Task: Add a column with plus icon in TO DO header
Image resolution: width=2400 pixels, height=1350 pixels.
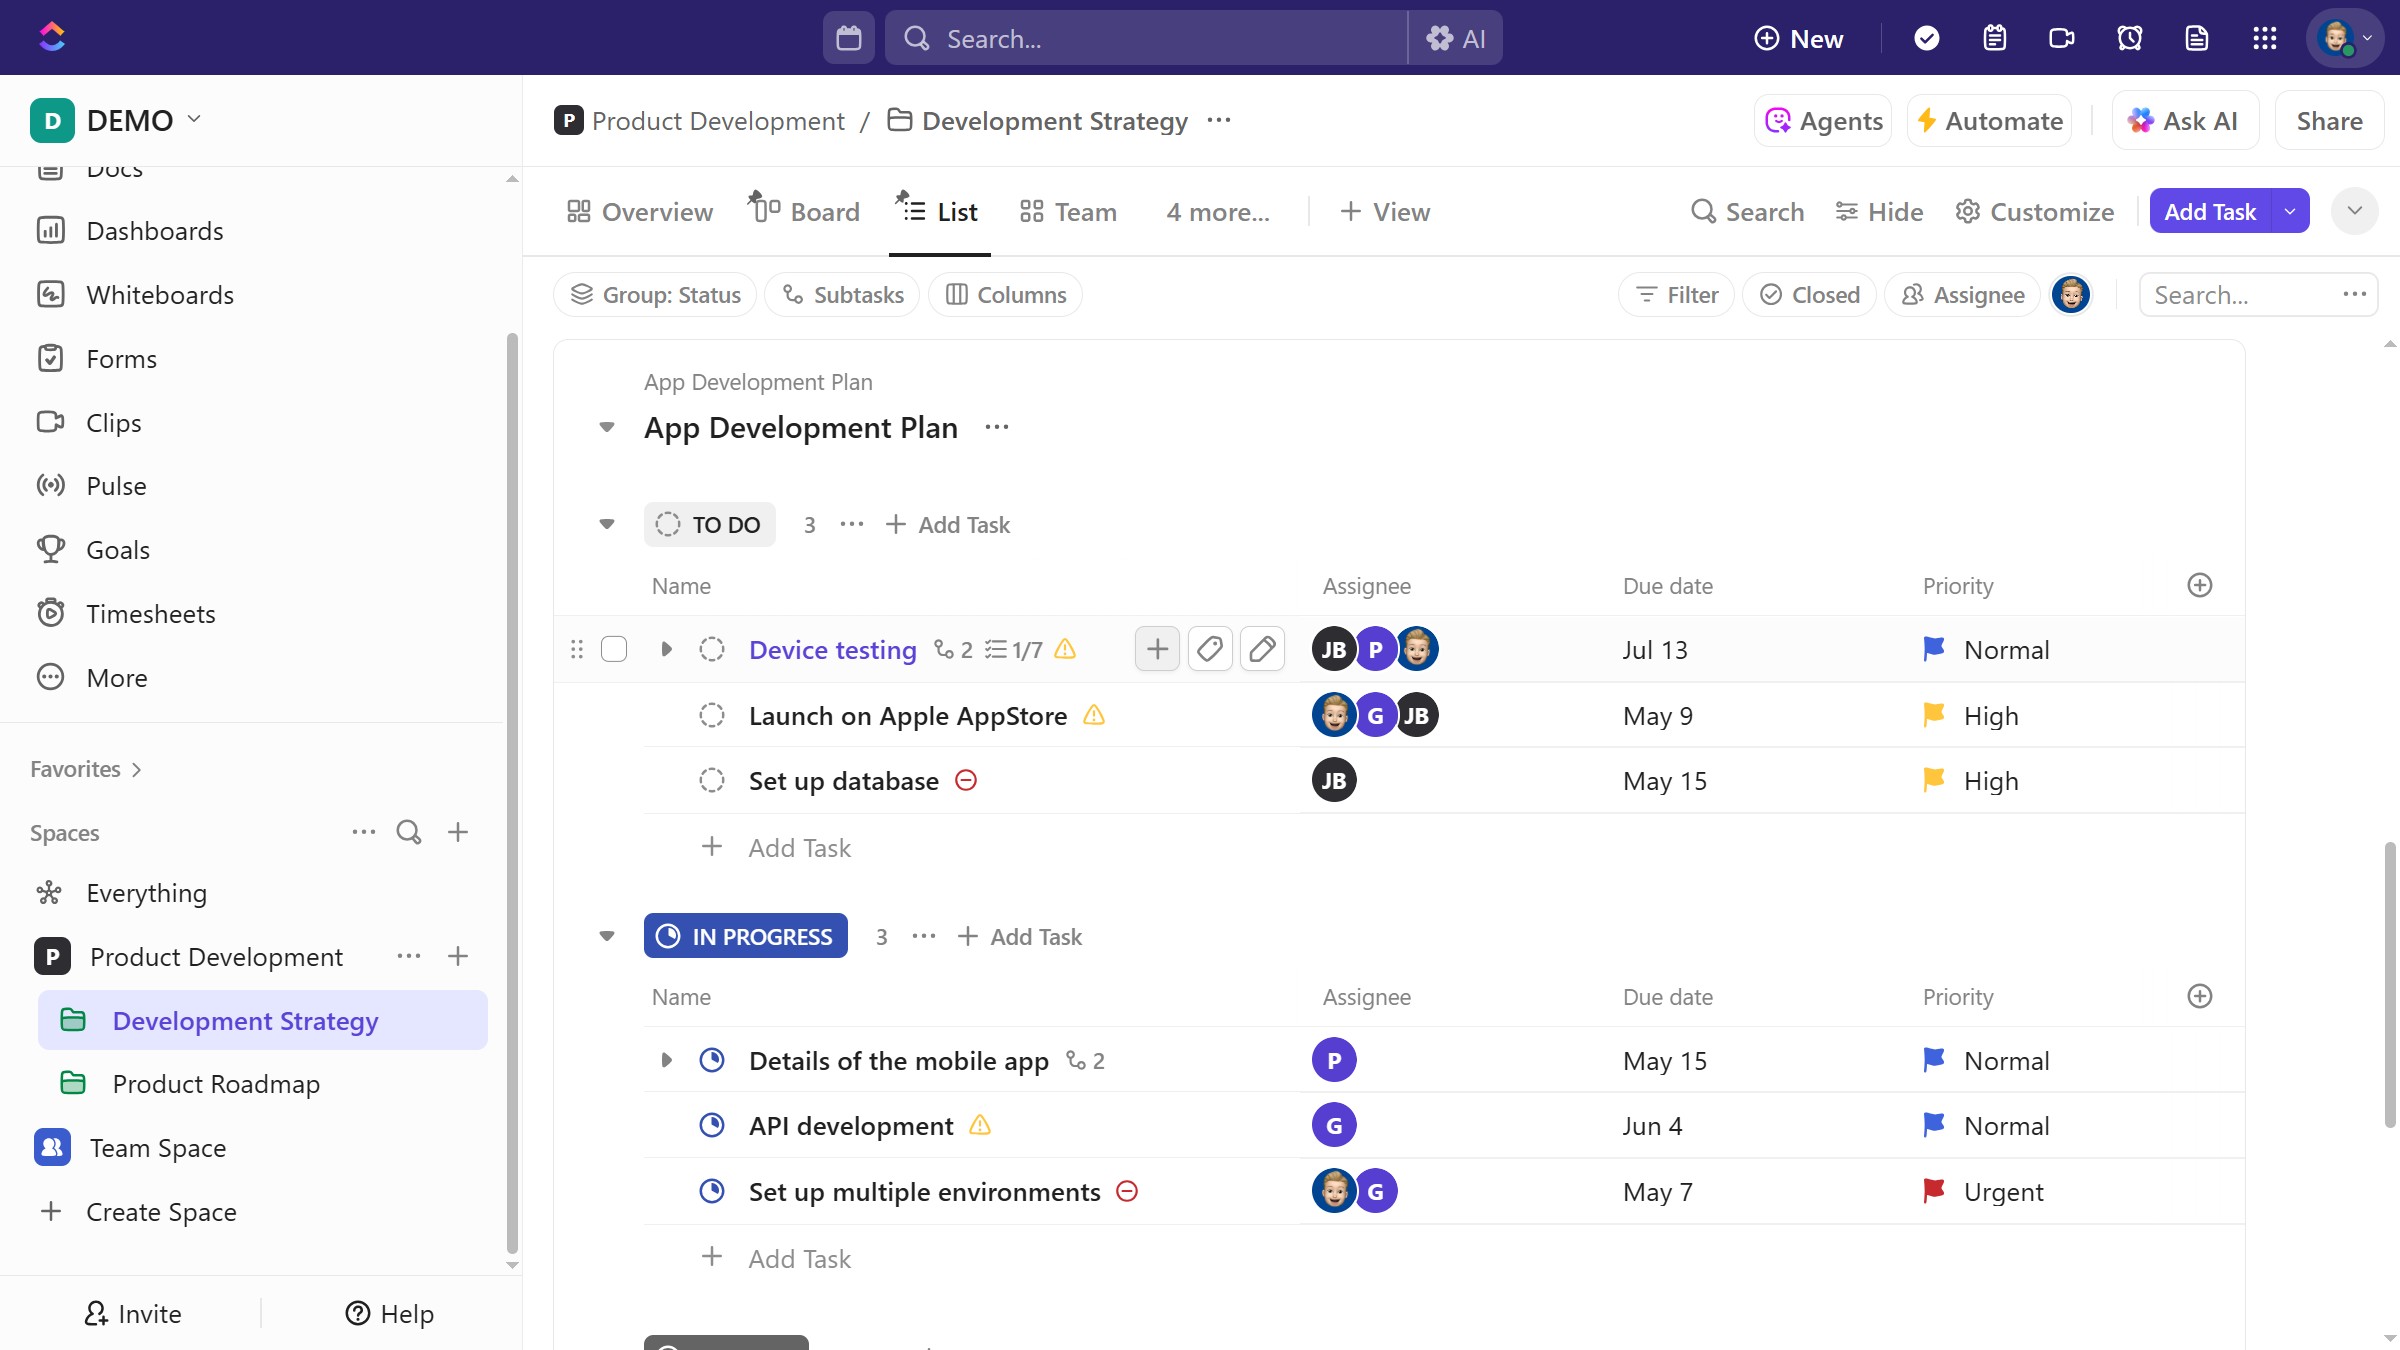Action: [x=2200, y=585]
